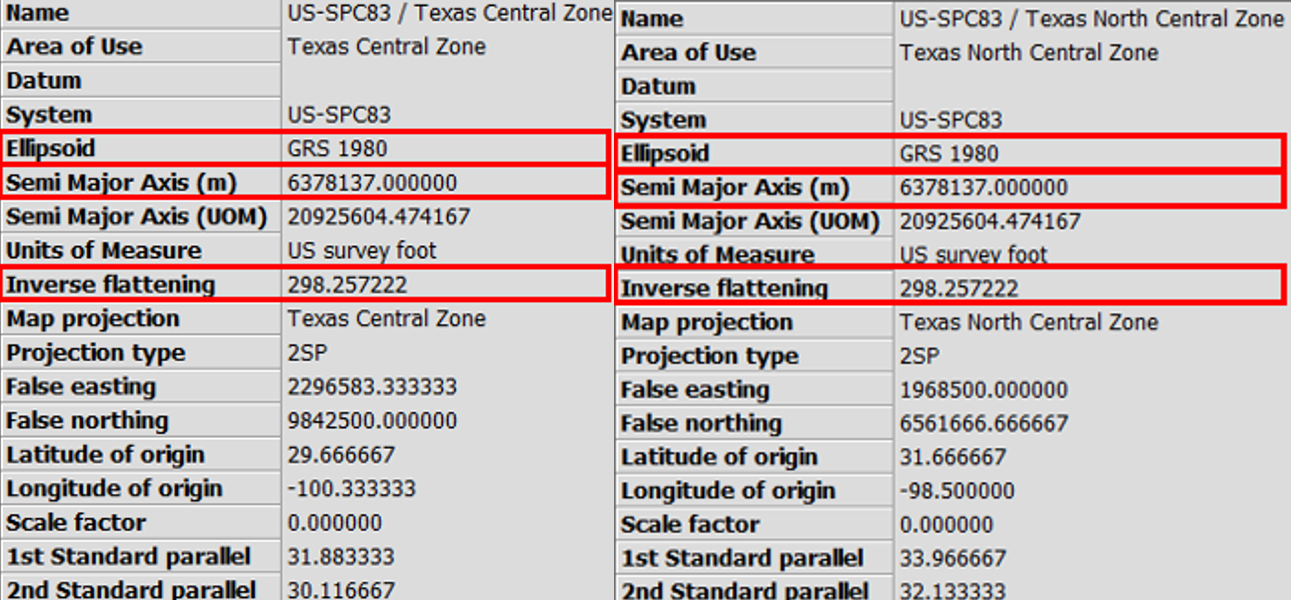Select the Longitude of origin value -98.500000
Screen dimensions: 1291x600
957,492
